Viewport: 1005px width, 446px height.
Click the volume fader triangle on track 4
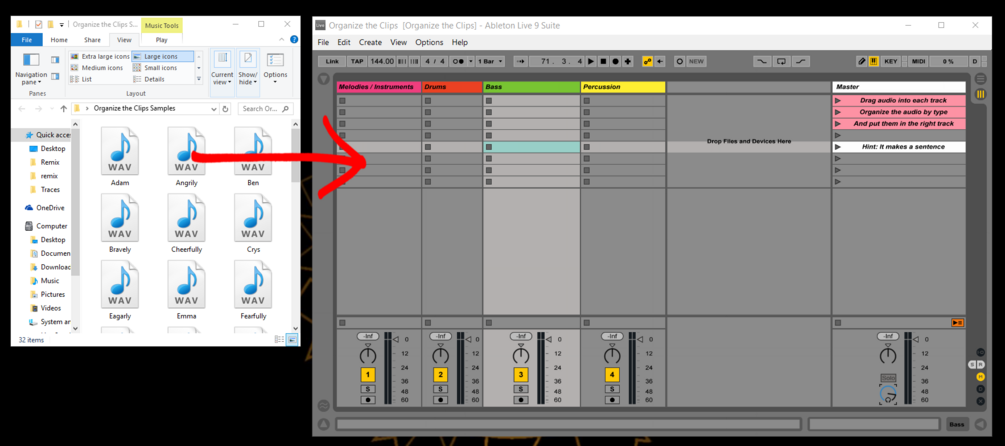[x=641, y=340]
